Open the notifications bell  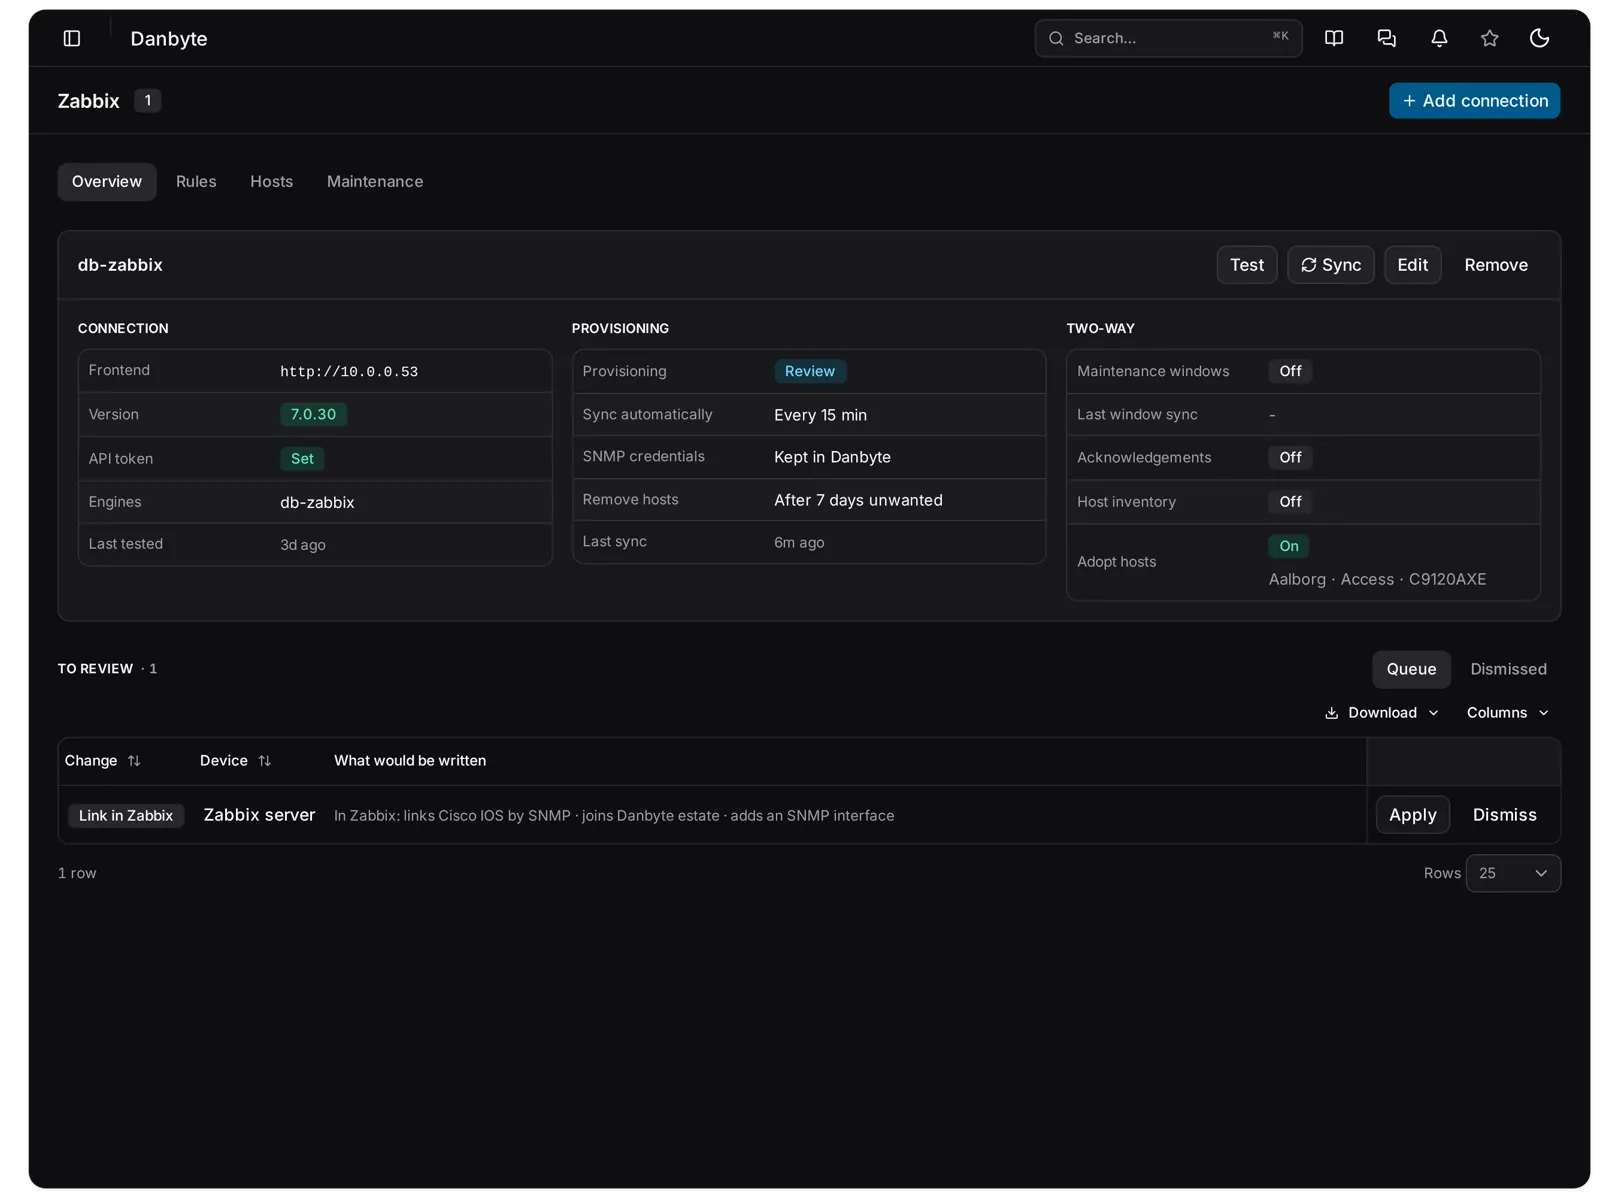(x=1439, y=38)
